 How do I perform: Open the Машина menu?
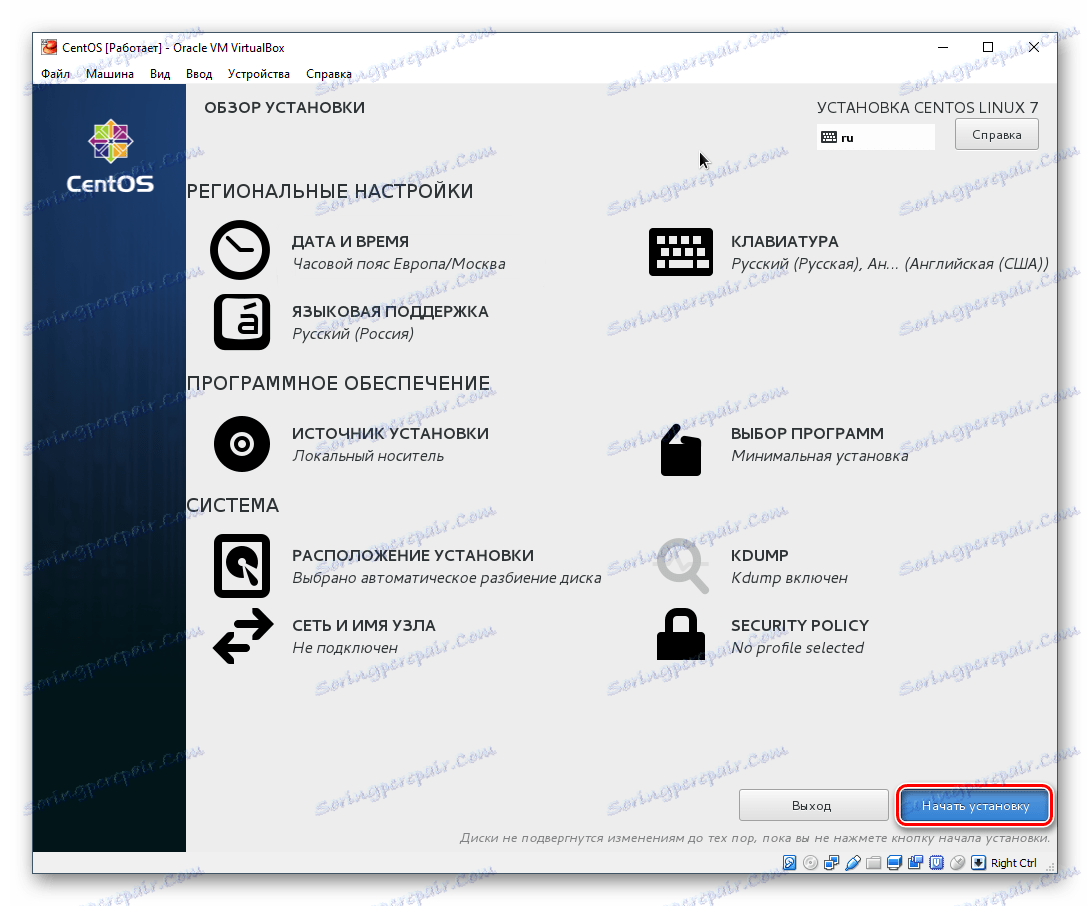pyautogui.click(x=110, y=73)
